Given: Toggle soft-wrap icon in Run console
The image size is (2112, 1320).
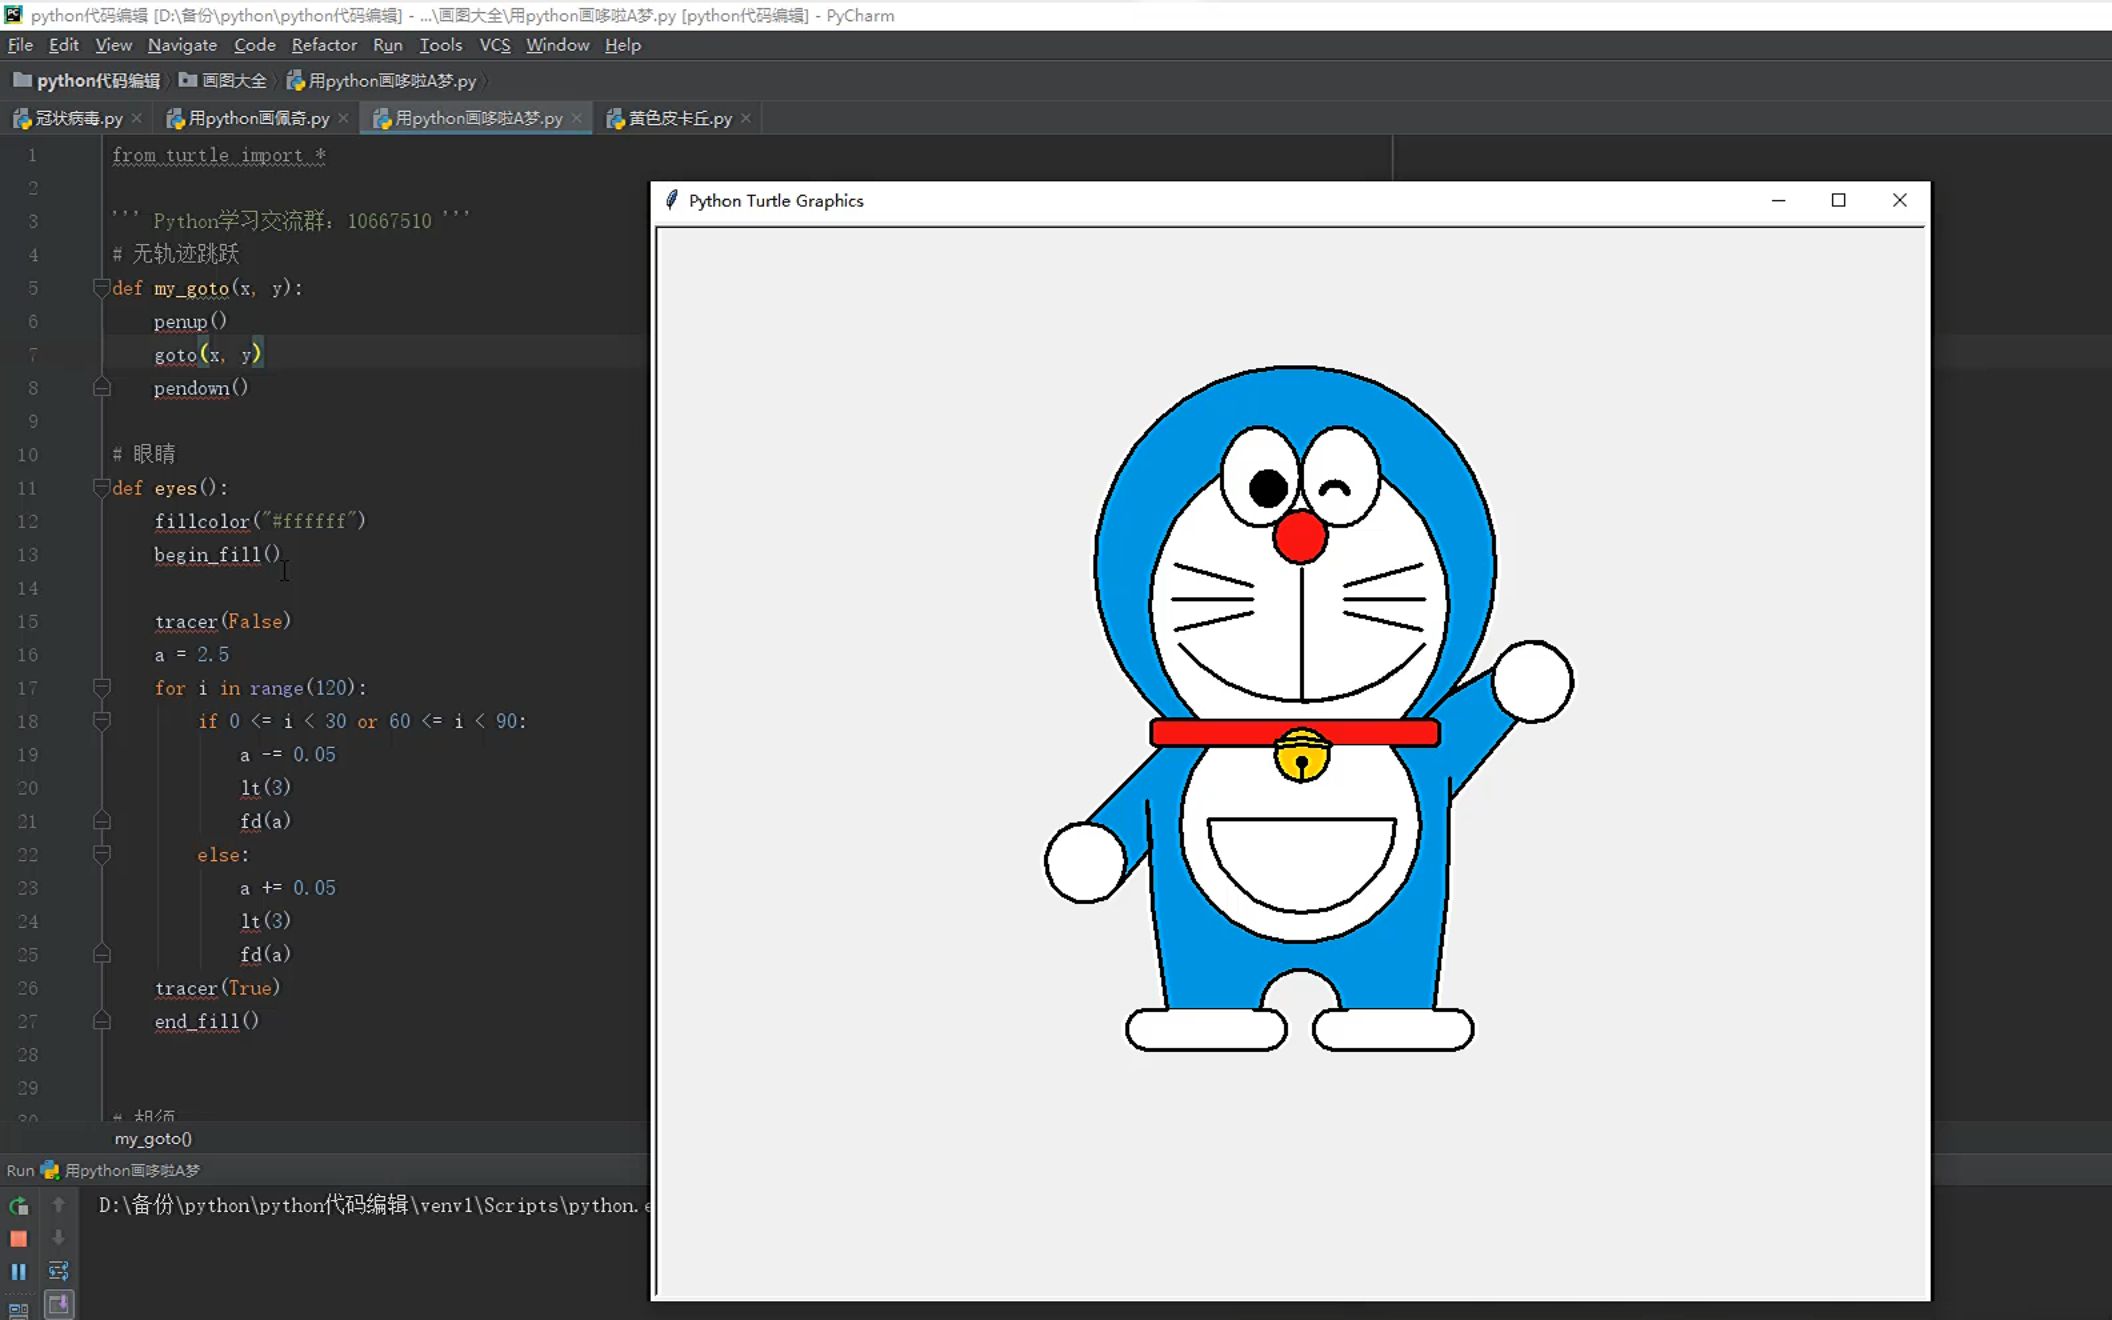Looking at the screenshot, I should pos(58,1271).
